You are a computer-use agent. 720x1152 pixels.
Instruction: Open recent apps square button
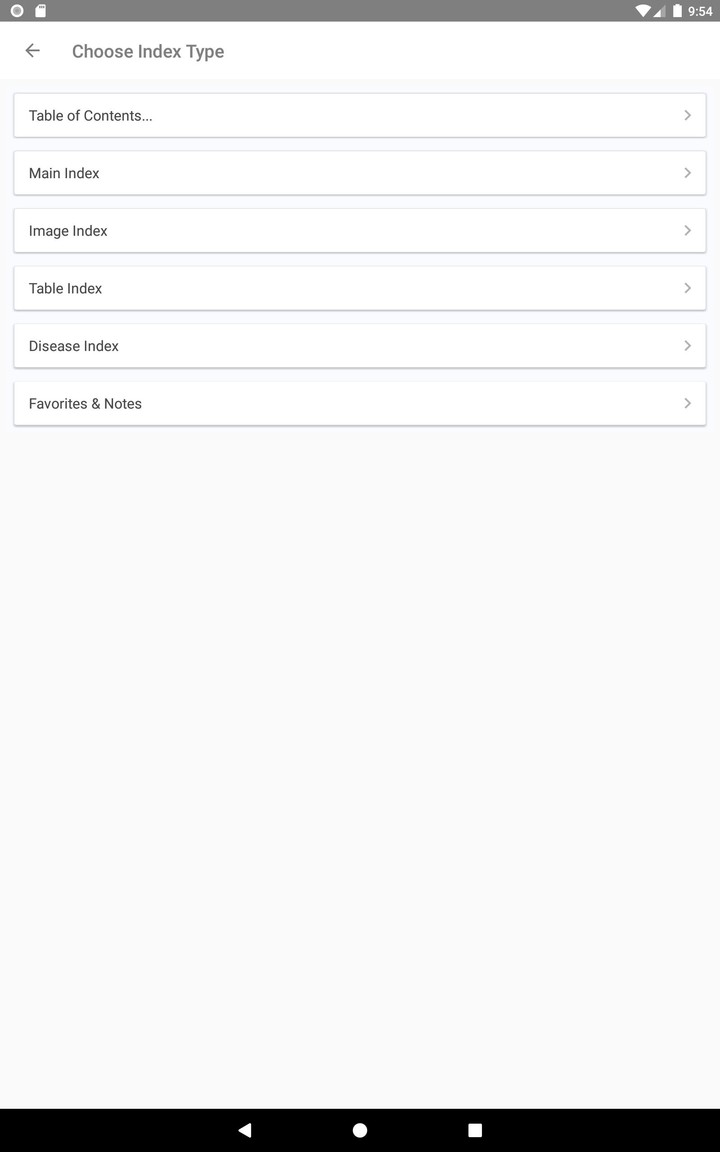click(475, 1130)
